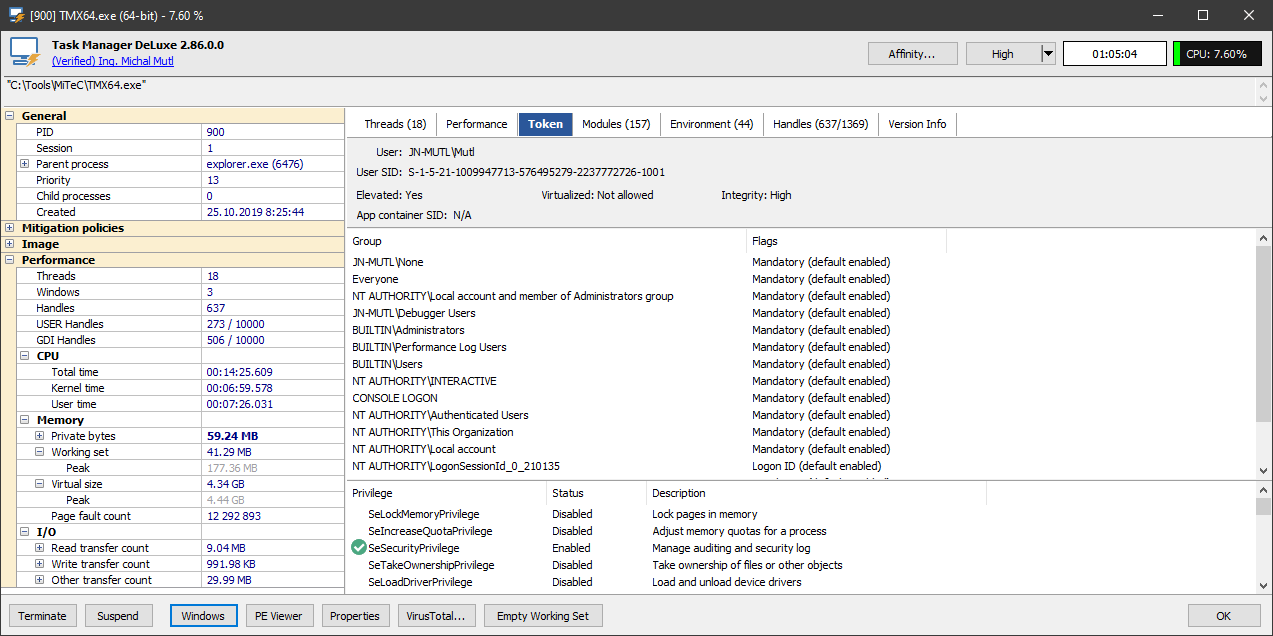Open the Environment (44) tab
Image resolution: width=1273 pixels, height=636 pixels.
point(712,124)
